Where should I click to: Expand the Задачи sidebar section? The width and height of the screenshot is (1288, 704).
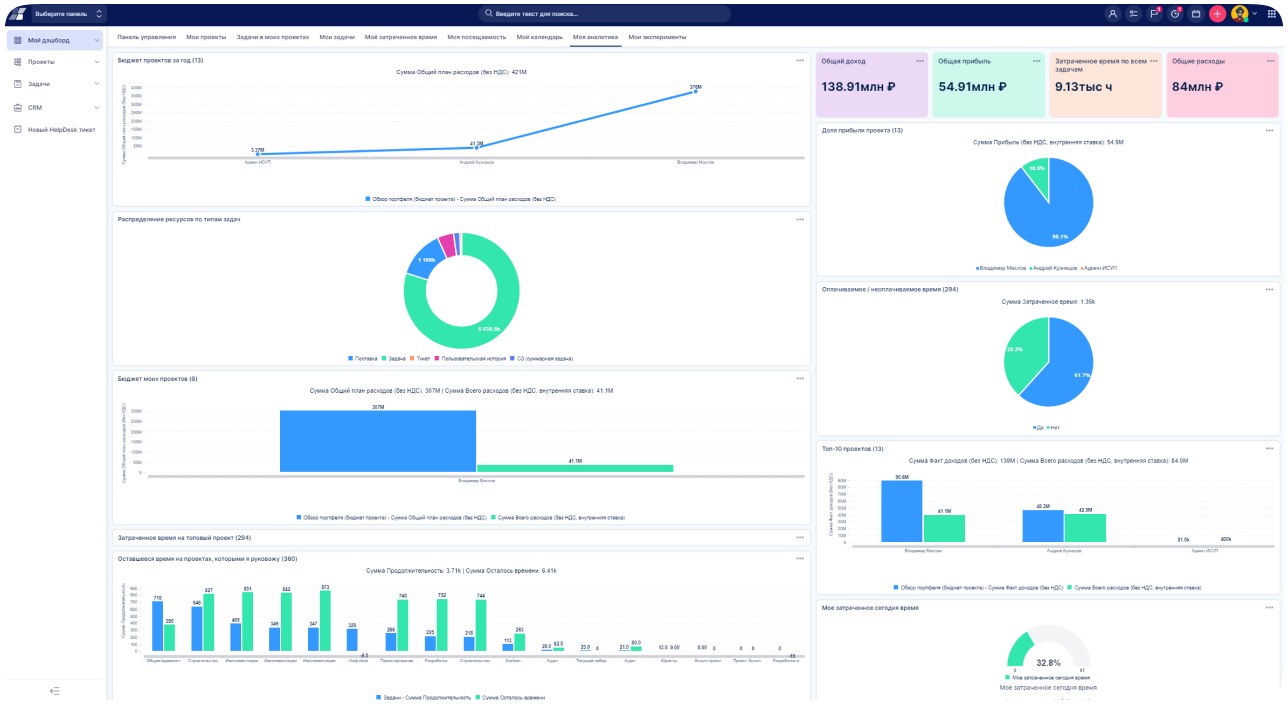point(97,84)
